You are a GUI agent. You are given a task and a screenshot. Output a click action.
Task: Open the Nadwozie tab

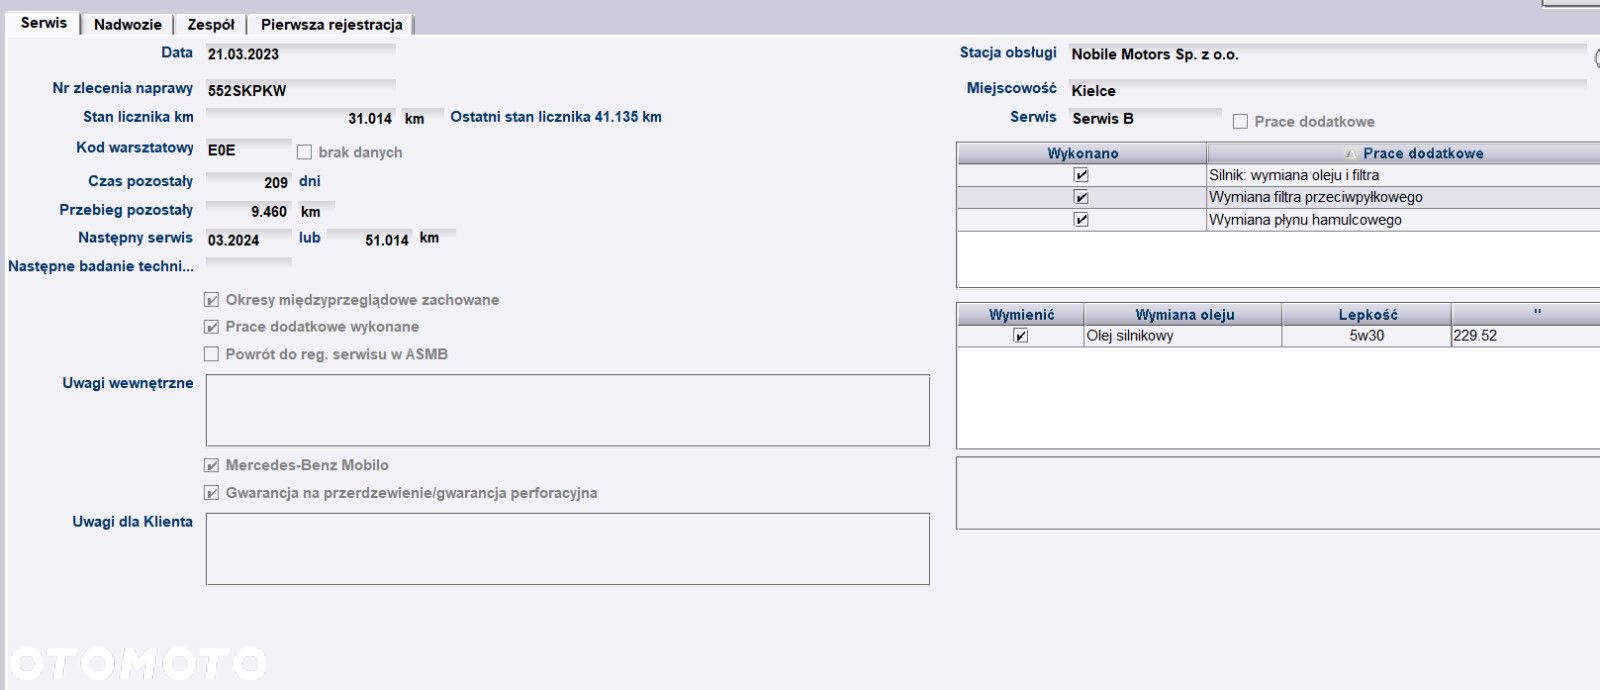127,24
